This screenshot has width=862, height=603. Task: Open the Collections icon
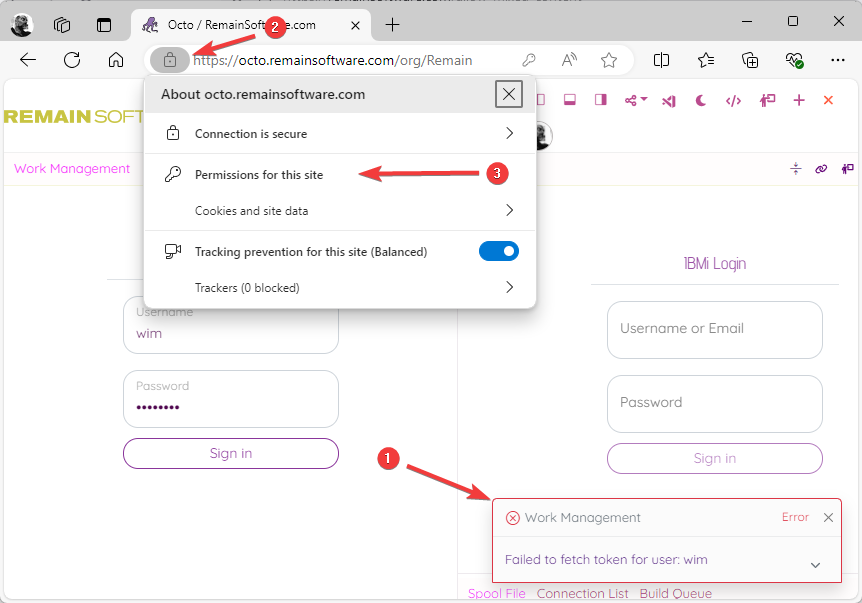point(750,60)
